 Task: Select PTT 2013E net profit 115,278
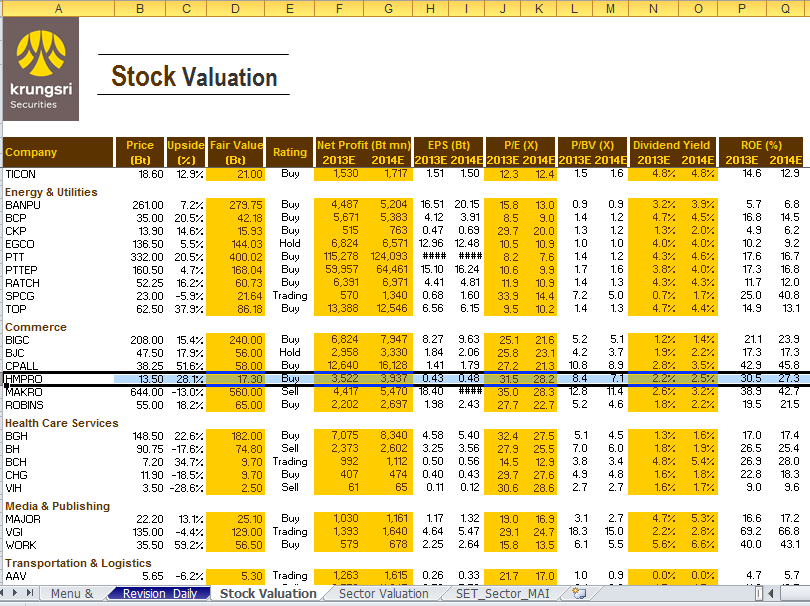coord(339,257)
